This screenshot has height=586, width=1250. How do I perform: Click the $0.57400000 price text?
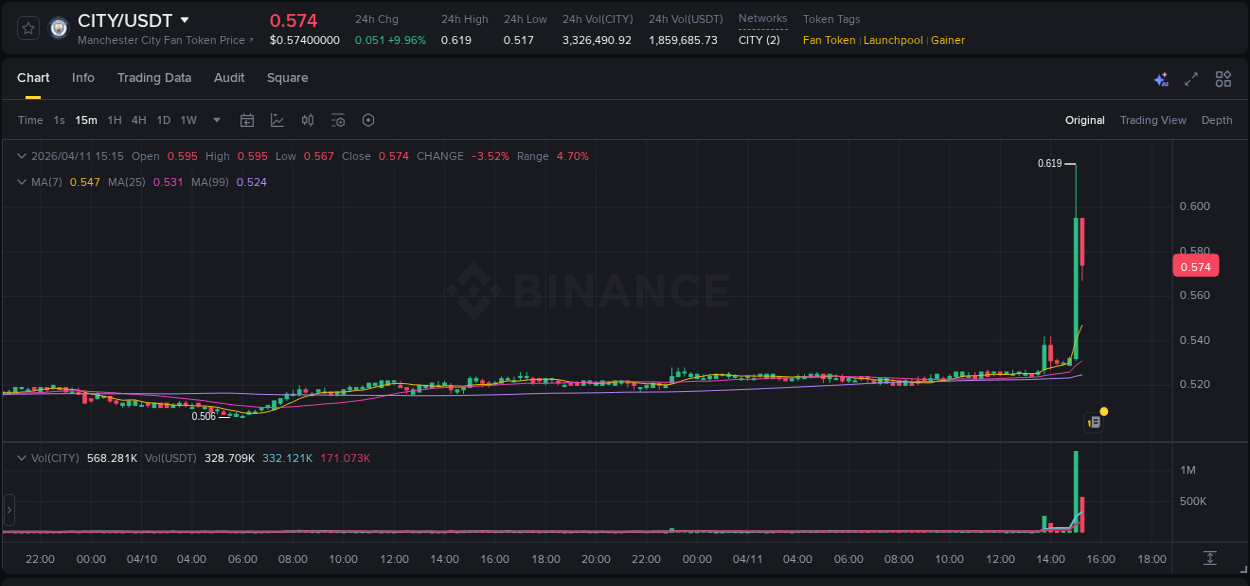[x=305, y=40]
